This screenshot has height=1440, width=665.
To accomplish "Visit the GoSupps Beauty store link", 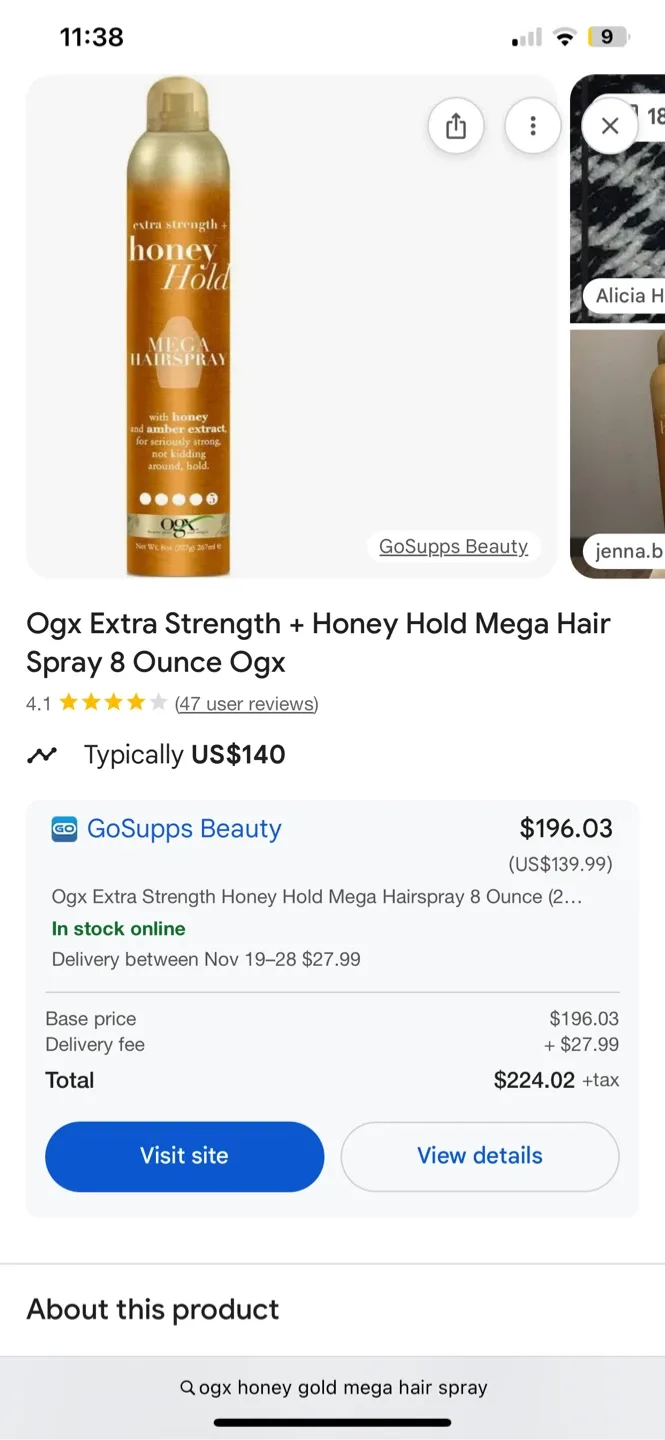I will click(184, 829).
